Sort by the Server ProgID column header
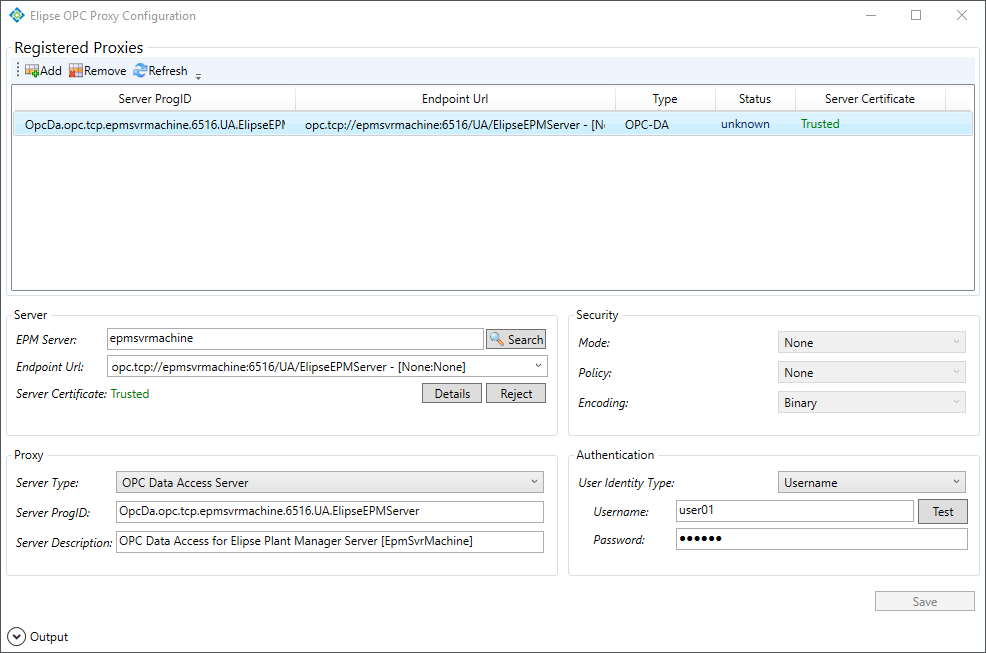This screenshot has height=653, width=986. 154,99
